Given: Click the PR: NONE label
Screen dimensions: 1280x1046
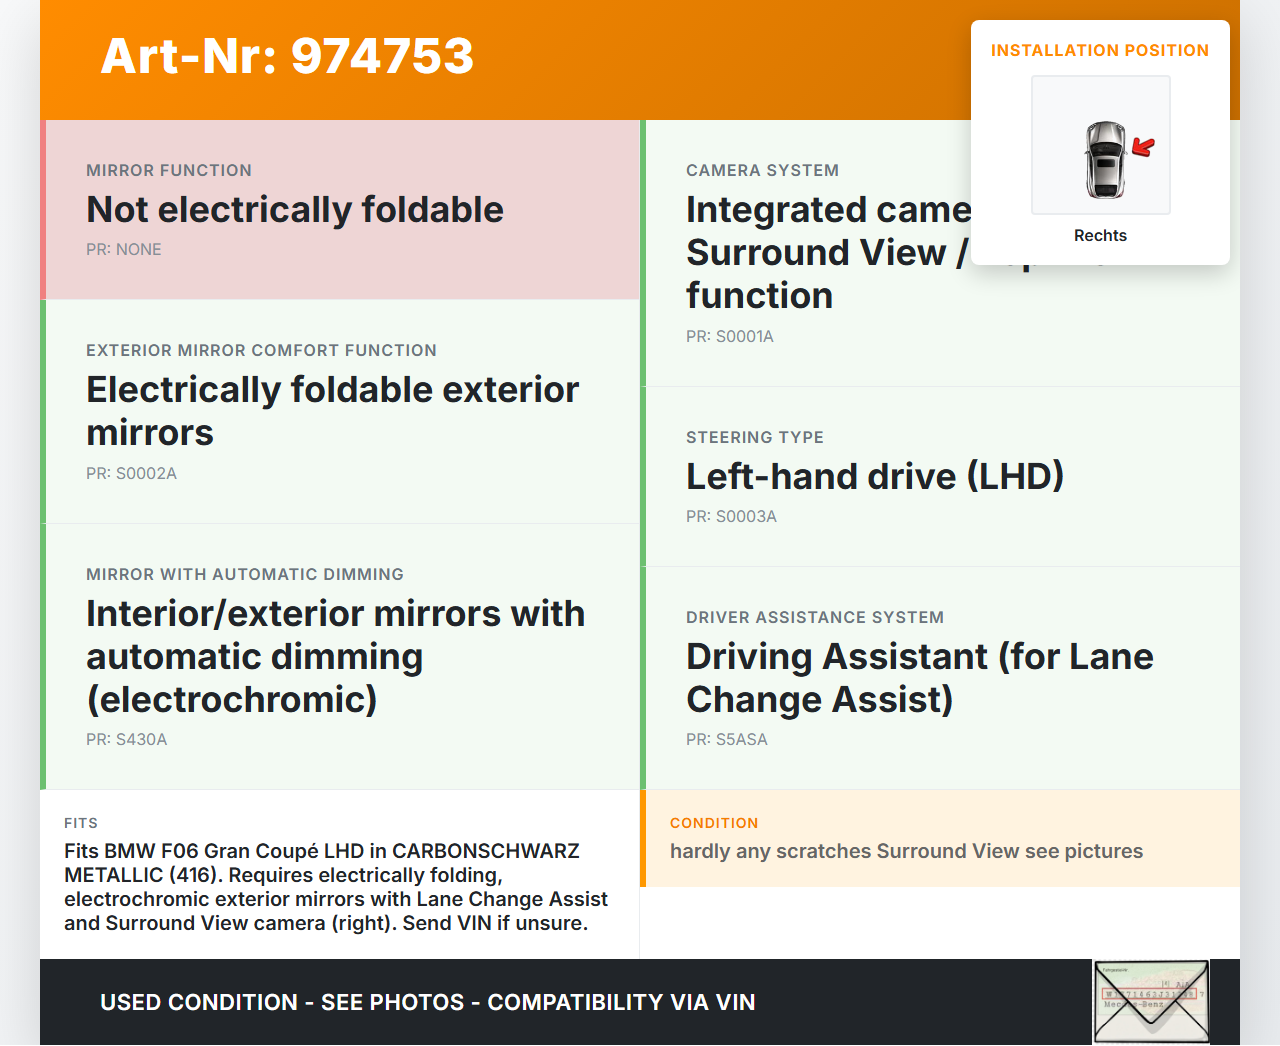Looking at the screenshot, I should (x=123, y=250).
